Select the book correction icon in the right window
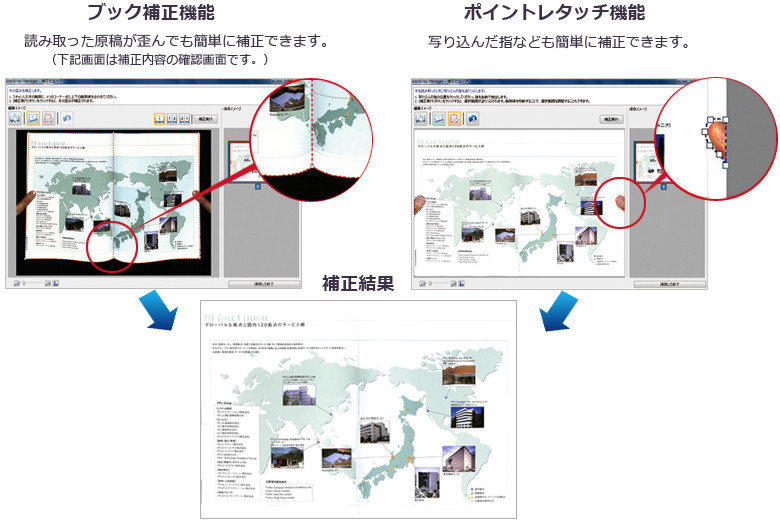Image resolution: width=780 pixels, height=520 pixels. (x=438, y=118)
